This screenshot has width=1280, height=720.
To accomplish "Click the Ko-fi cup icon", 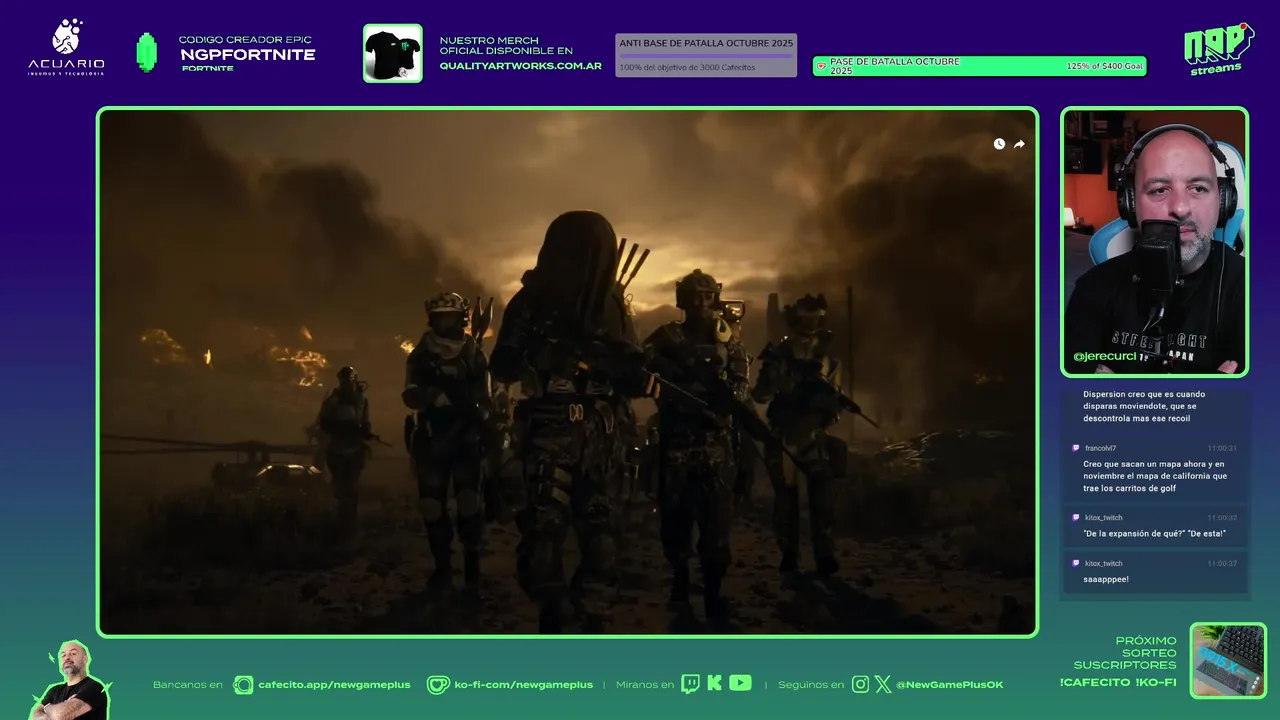I will pos(438,685).
